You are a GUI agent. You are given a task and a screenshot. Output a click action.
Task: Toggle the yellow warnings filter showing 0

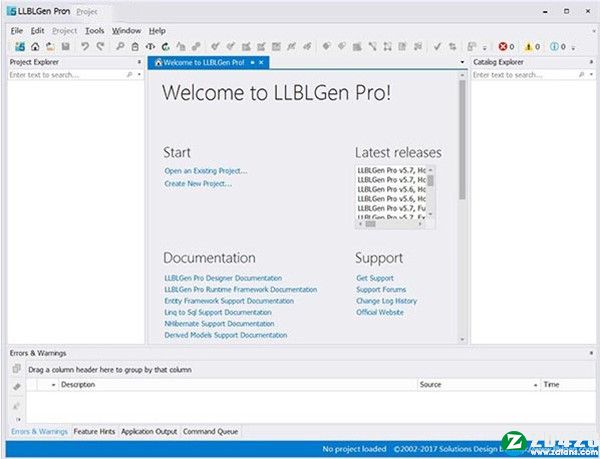point(532,47)
